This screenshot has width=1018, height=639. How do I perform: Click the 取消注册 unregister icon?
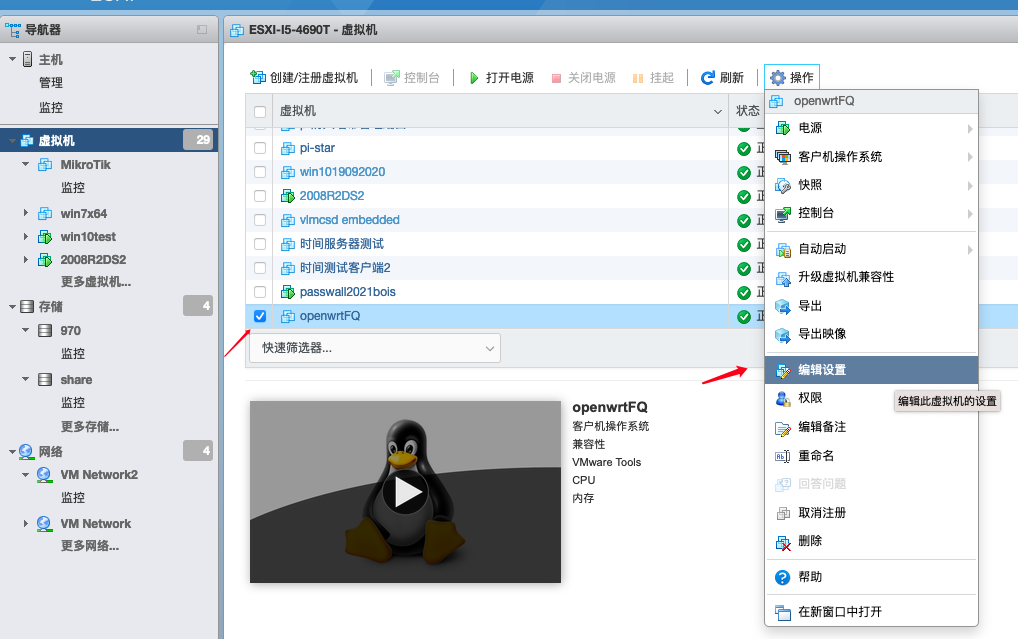[x=783, y=514]
